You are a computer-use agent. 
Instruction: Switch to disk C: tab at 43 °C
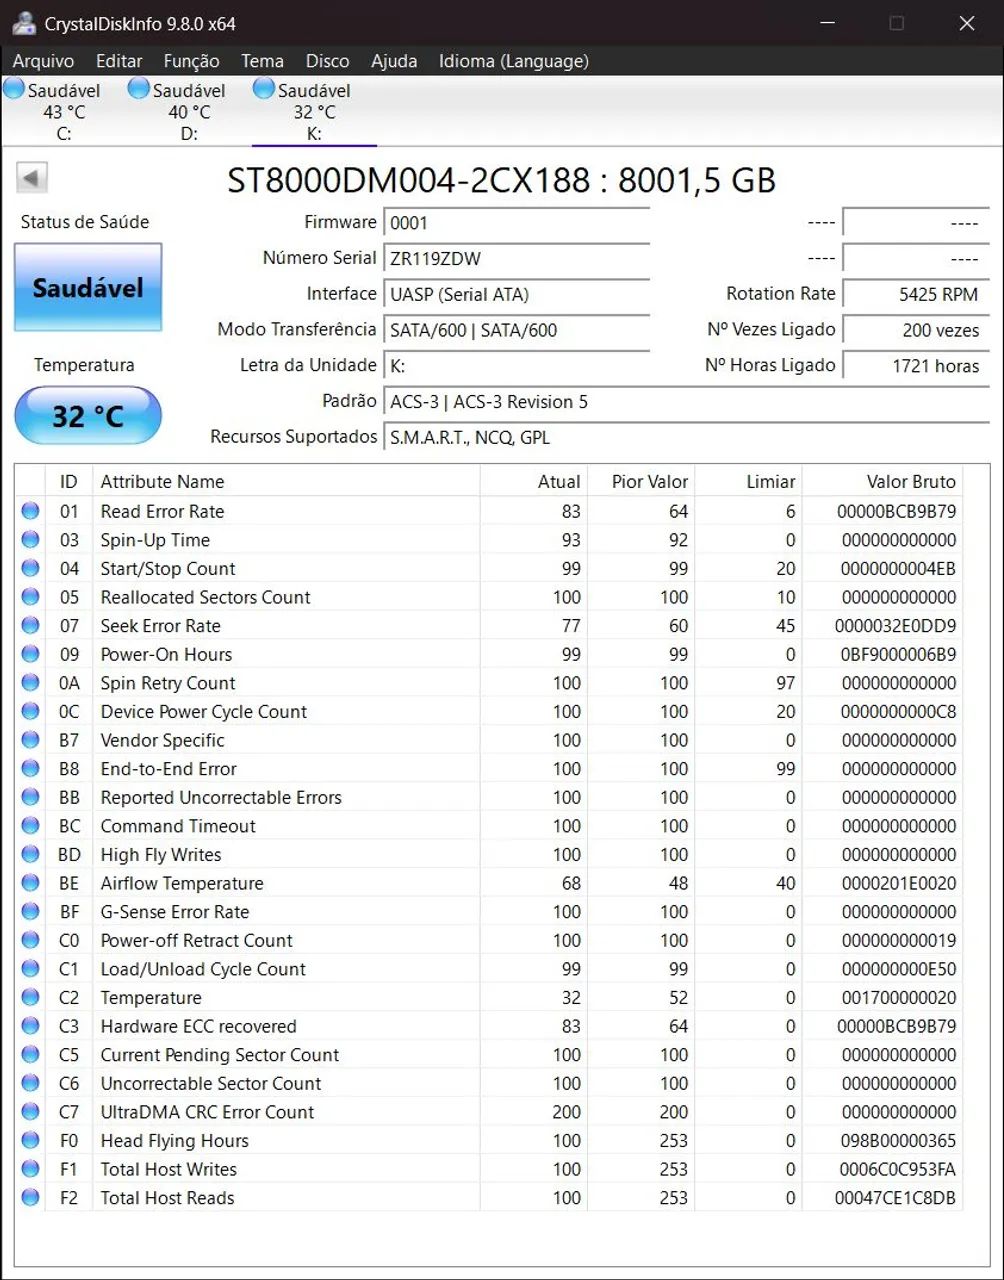pos(62,111)
